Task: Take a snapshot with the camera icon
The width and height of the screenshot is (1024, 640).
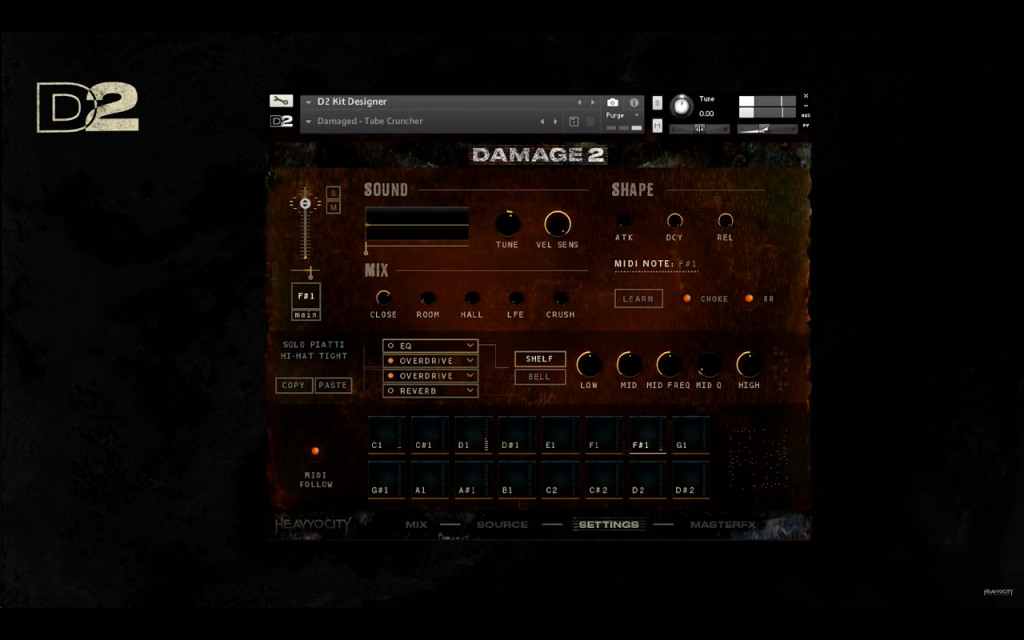Action: 613,103
